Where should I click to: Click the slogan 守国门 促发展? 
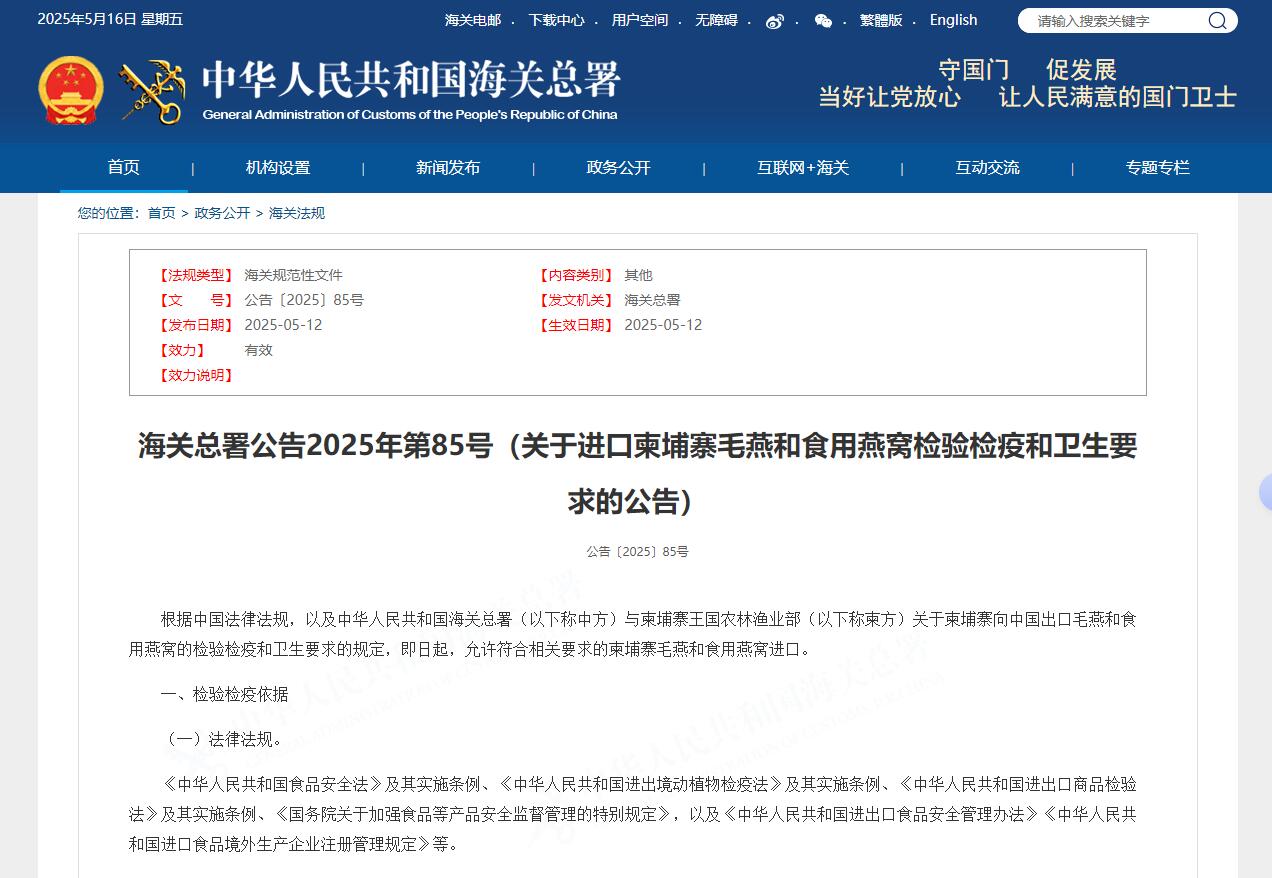[x=1027, y=70]
